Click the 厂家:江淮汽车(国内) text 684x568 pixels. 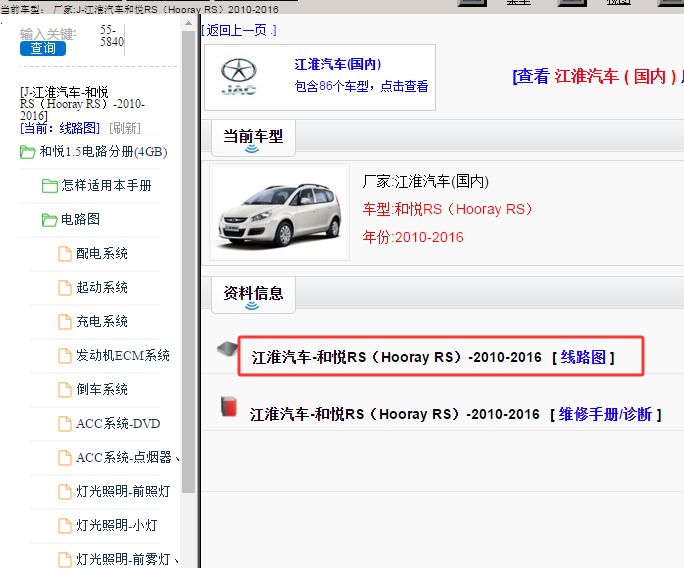click(425, 181)
